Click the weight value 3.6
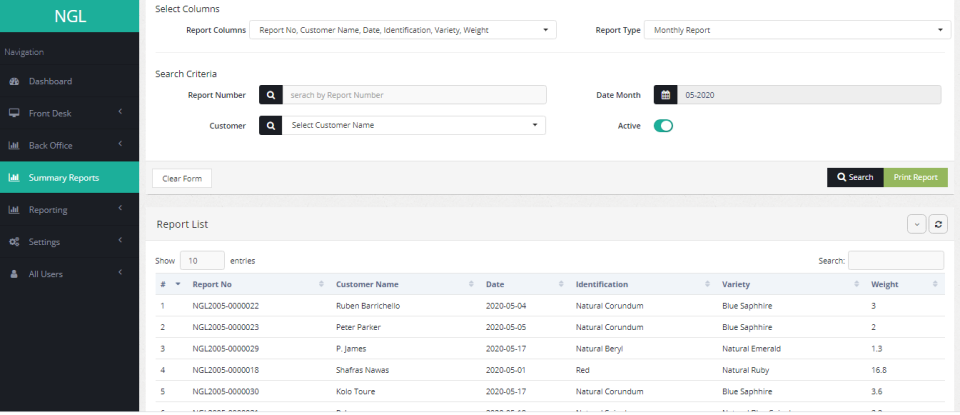Screen dimensions: 960x415 point(876,392)
